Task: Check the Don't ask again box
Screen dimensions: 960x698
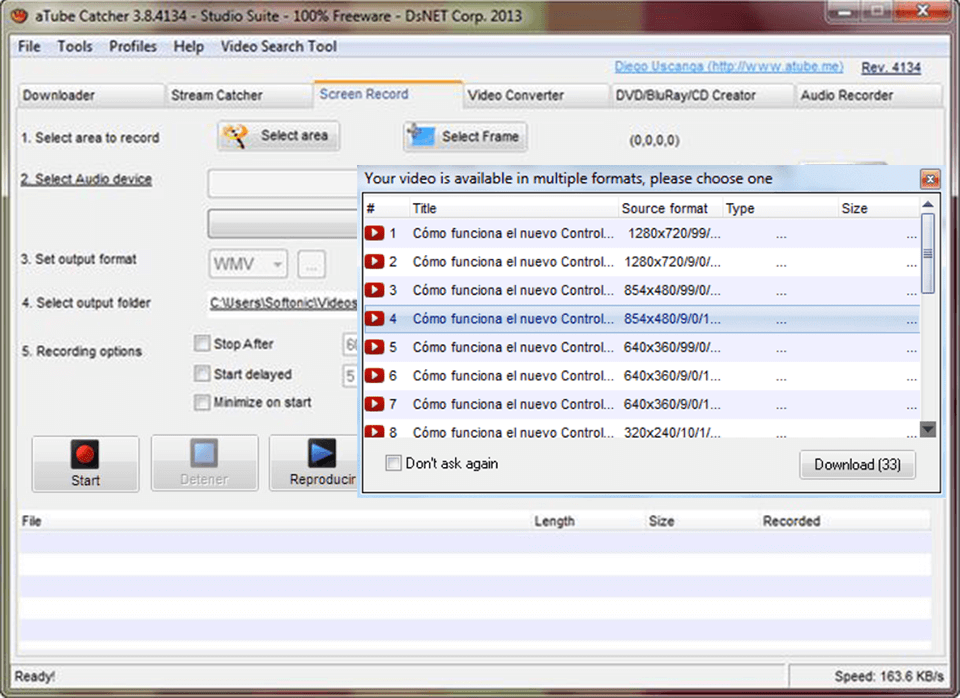Action: 393,463
